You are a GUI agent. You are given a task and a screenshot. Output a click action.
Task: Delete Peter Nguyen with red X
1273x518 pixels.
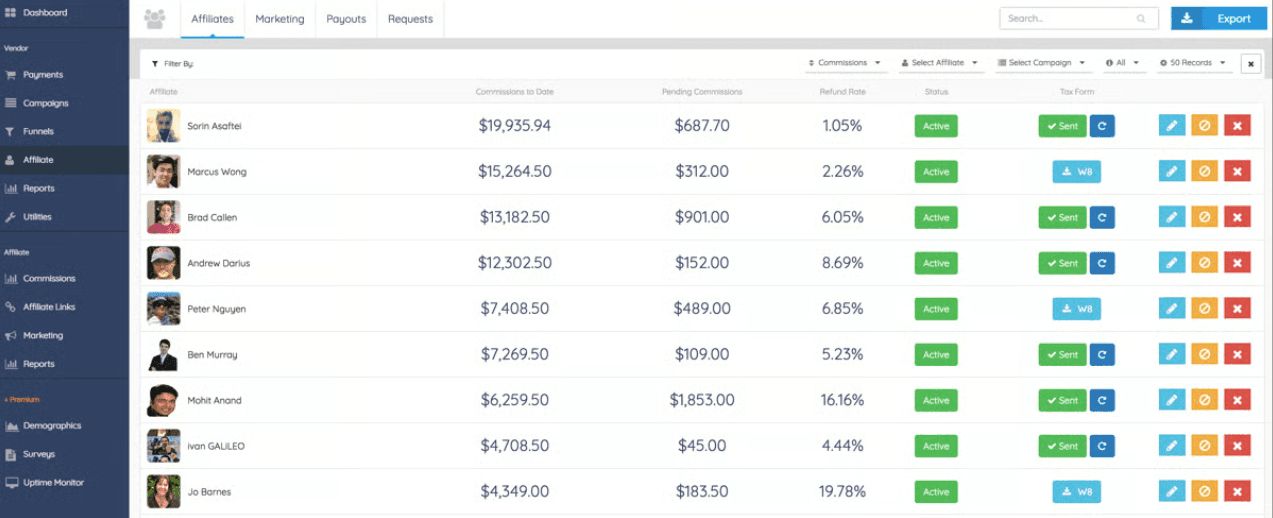tap(1237, 309)
